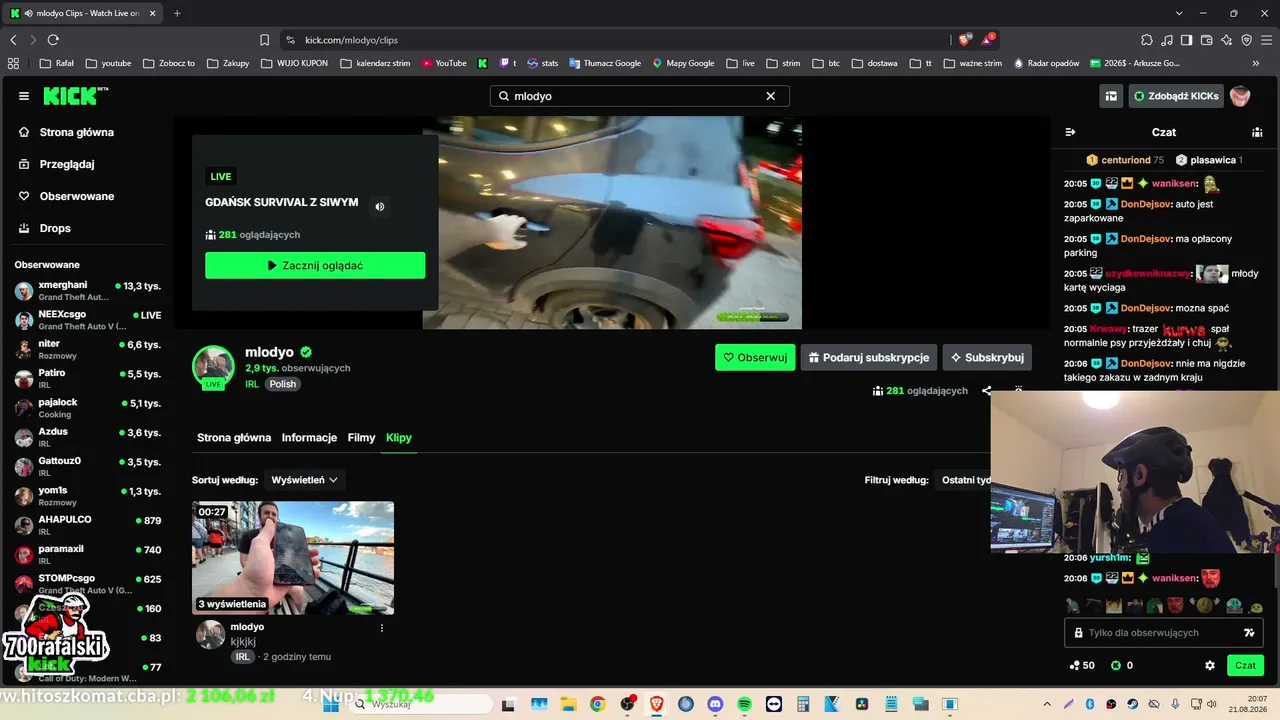Expand the Filtruj według dropdown

tap(962, 480)
